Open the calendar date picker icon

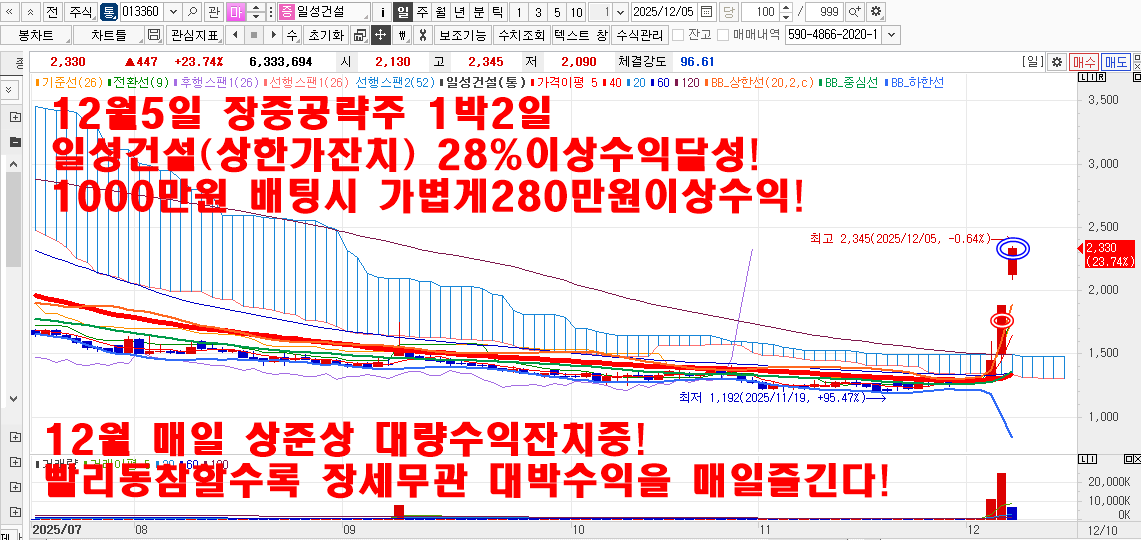pyautogui.click(x=707, y=12)
